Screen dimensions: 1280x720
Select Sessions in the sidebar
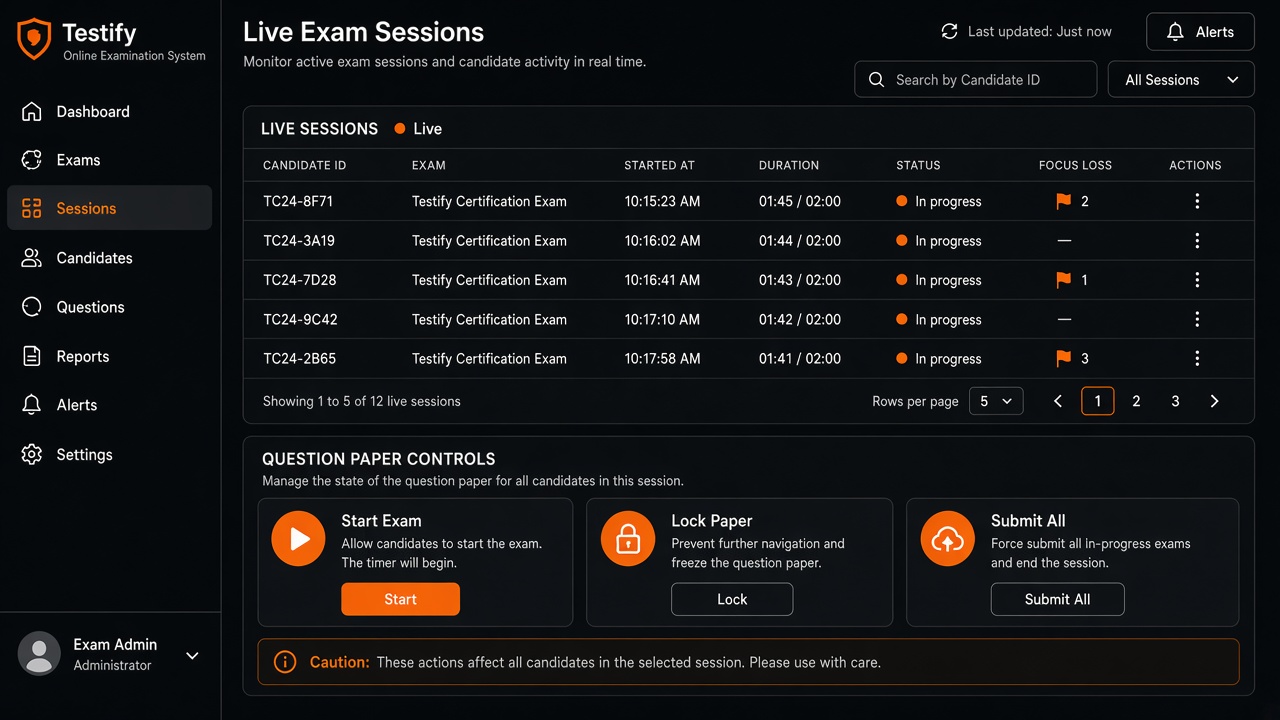coord(109,208)
